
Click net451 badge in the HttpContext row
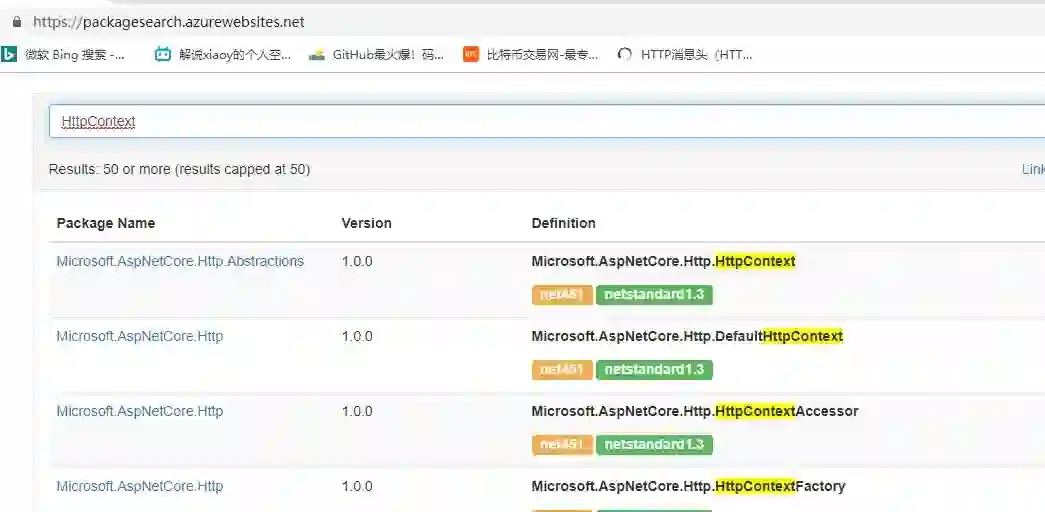click(562, 295)
